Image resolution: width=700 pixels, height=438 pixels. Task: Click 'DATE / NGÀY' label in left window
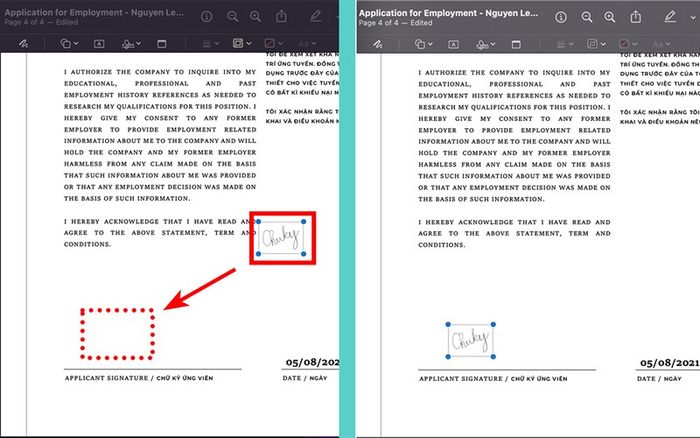[305, 378]
